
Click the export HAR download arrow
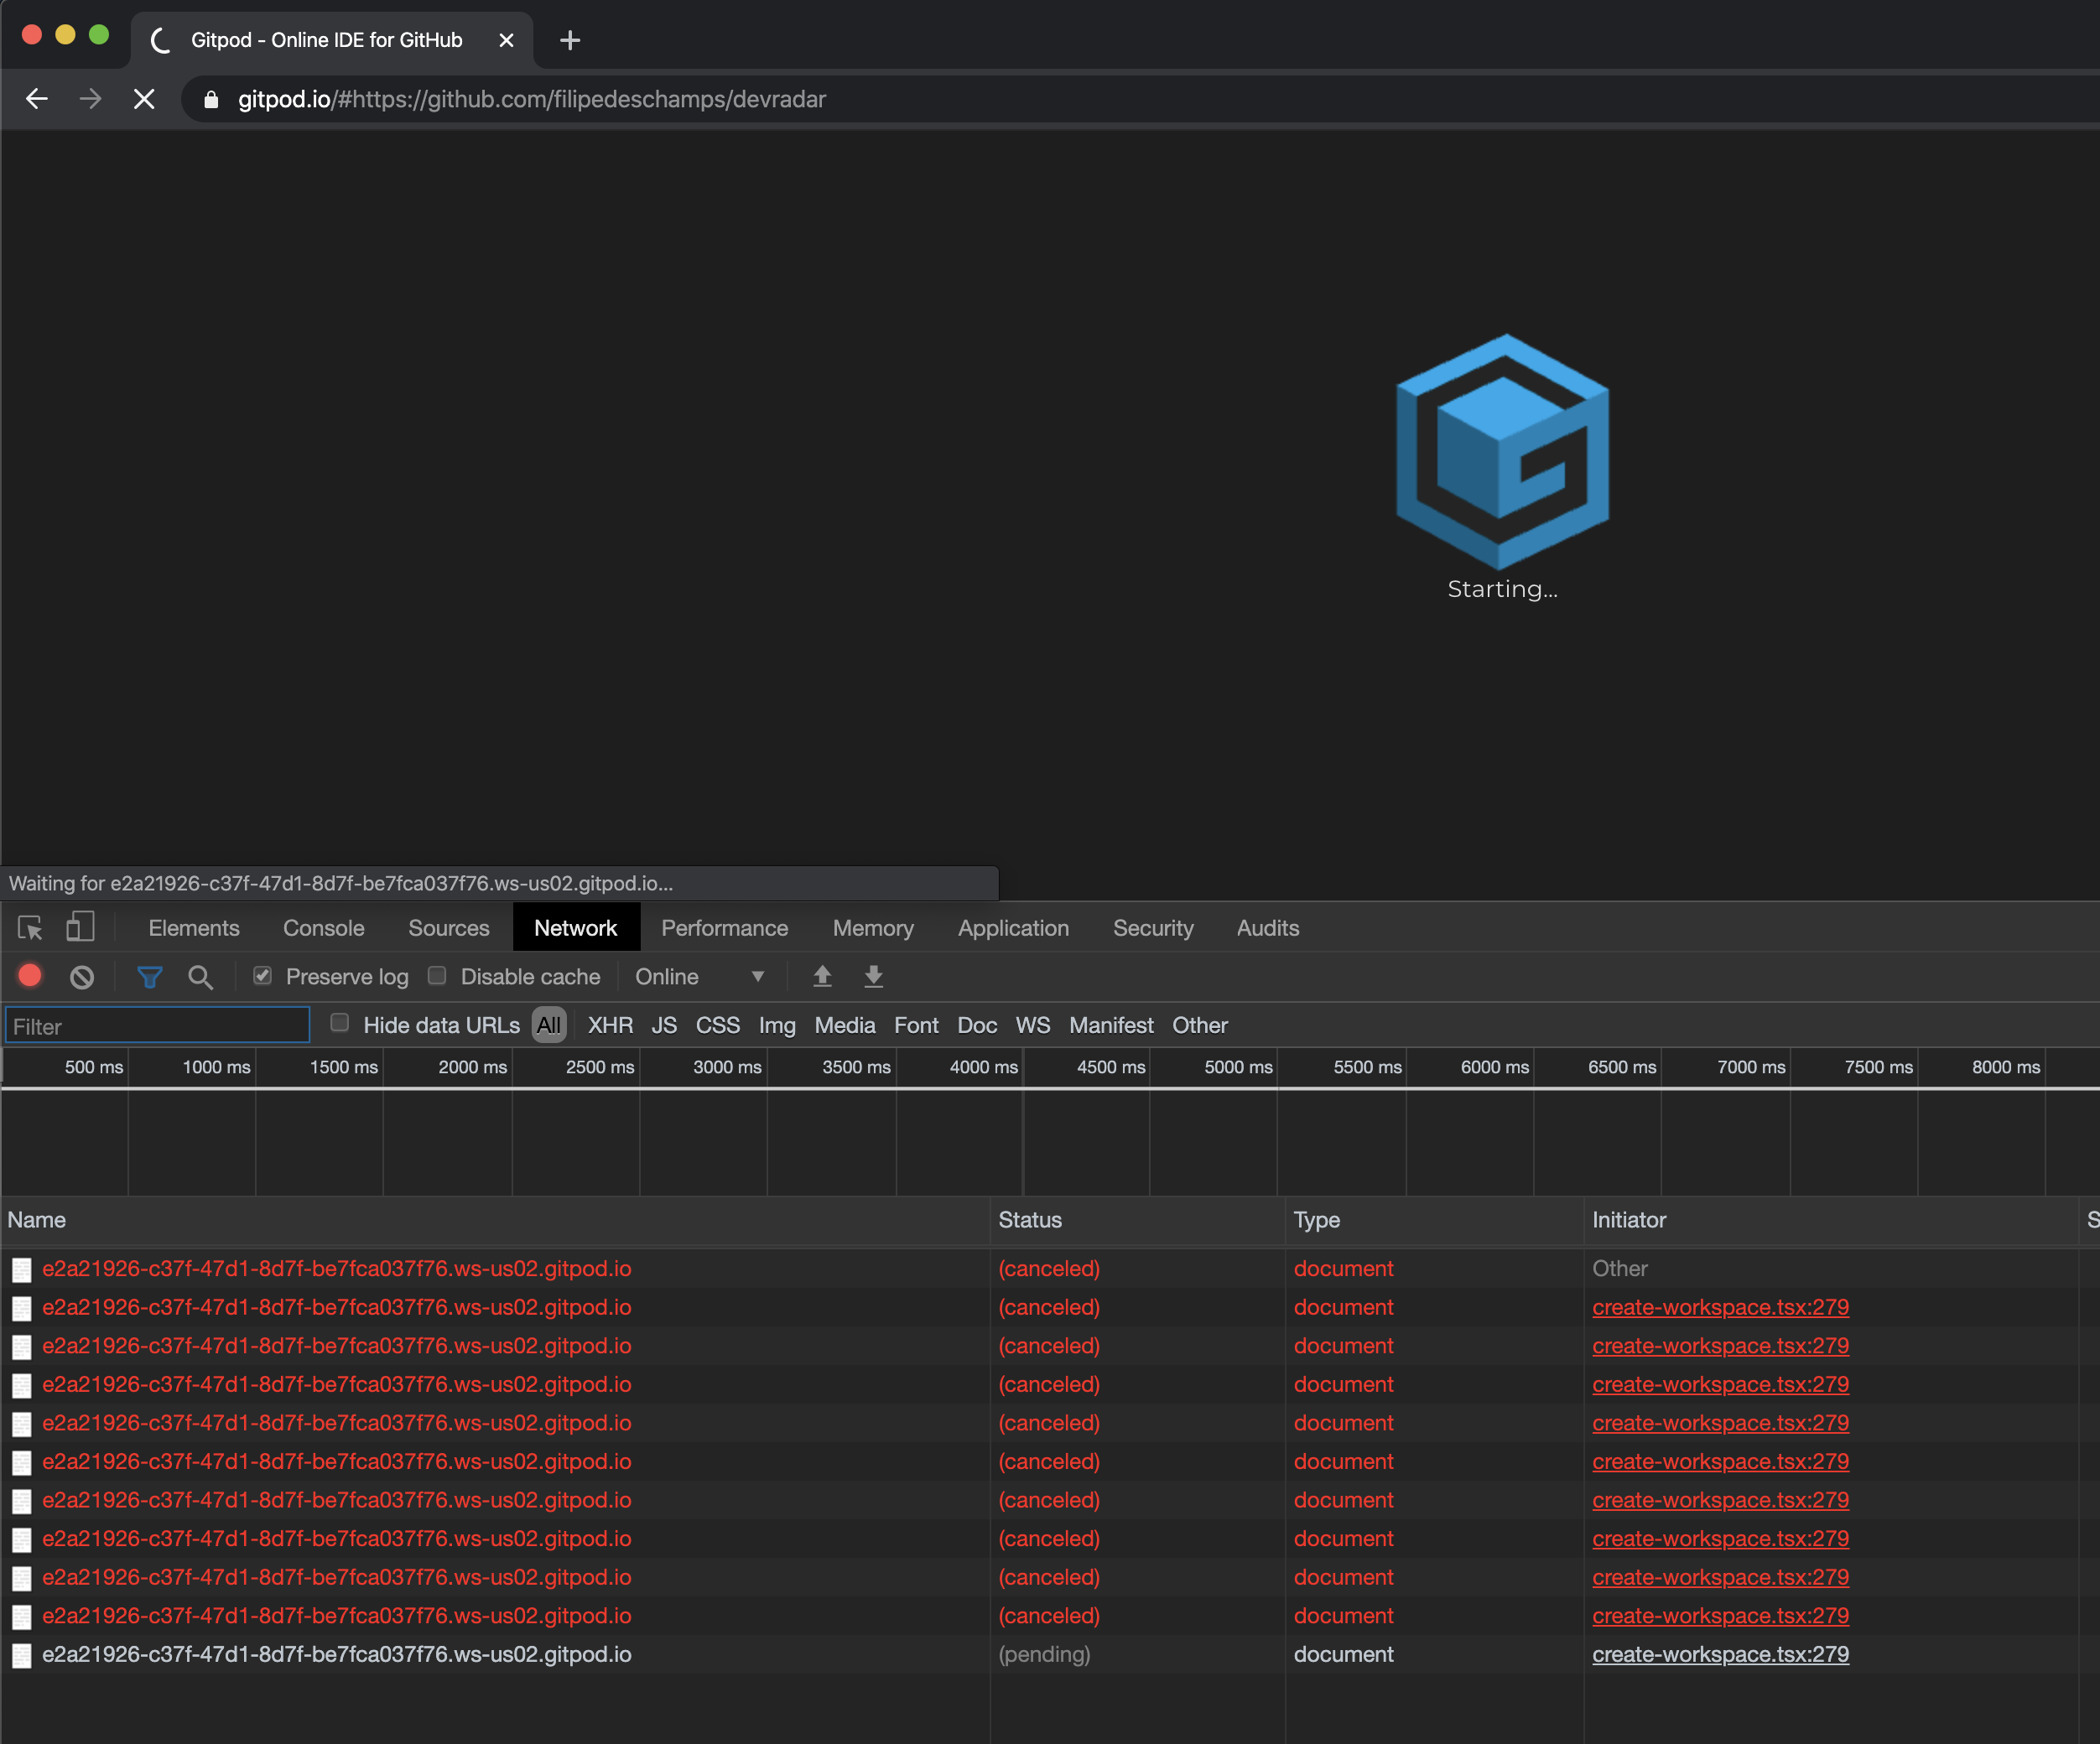pos(873,976)
